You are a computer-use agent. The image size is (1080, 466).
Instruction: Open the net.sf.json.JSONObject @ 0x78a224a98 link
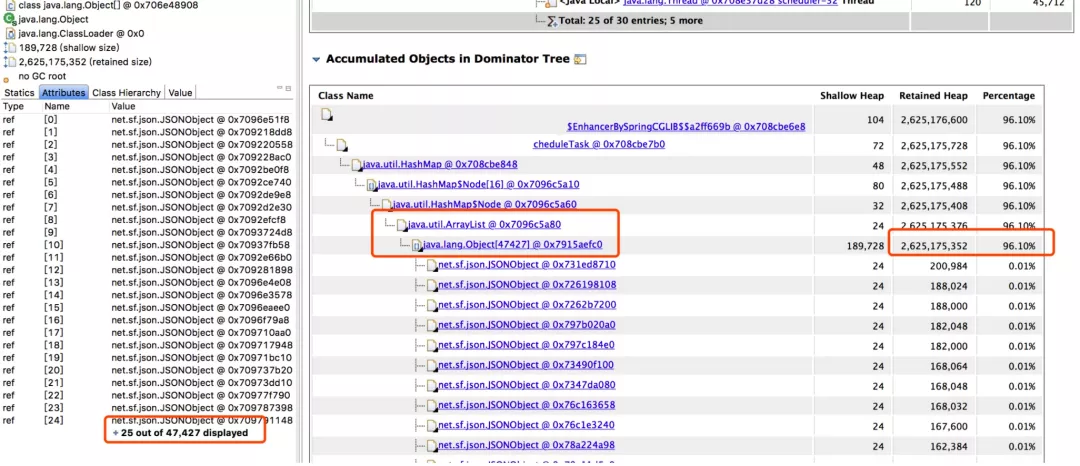tap(526, 445)
